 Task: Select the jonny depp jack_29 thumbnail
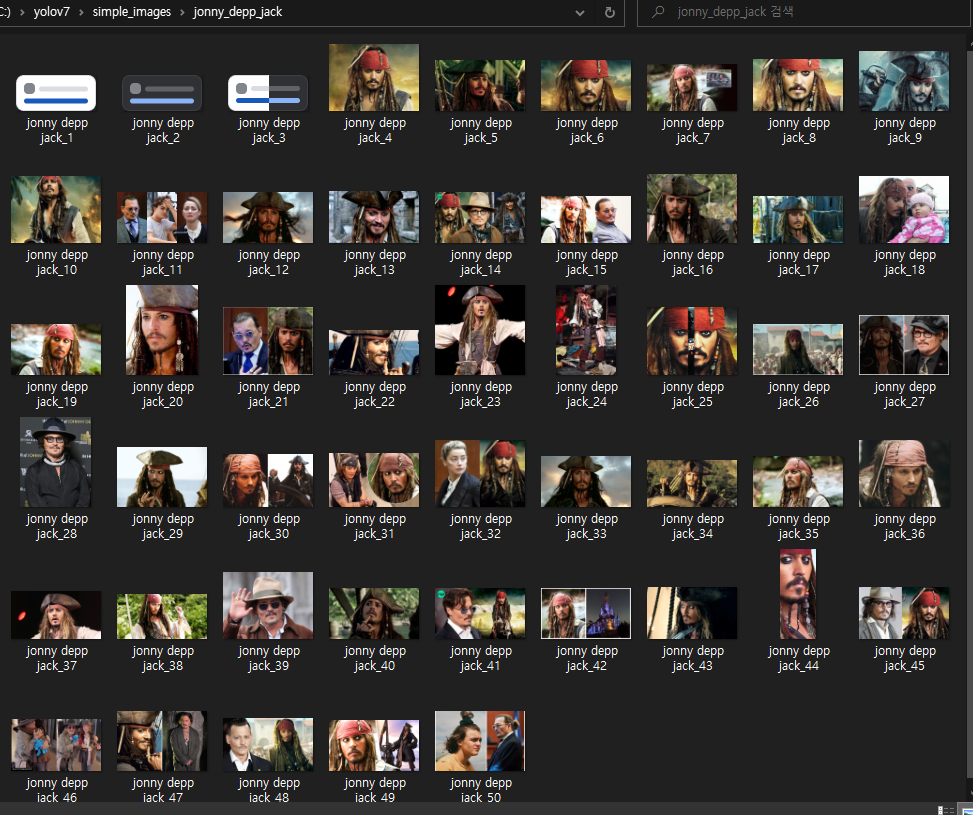[x=162, y=477]
